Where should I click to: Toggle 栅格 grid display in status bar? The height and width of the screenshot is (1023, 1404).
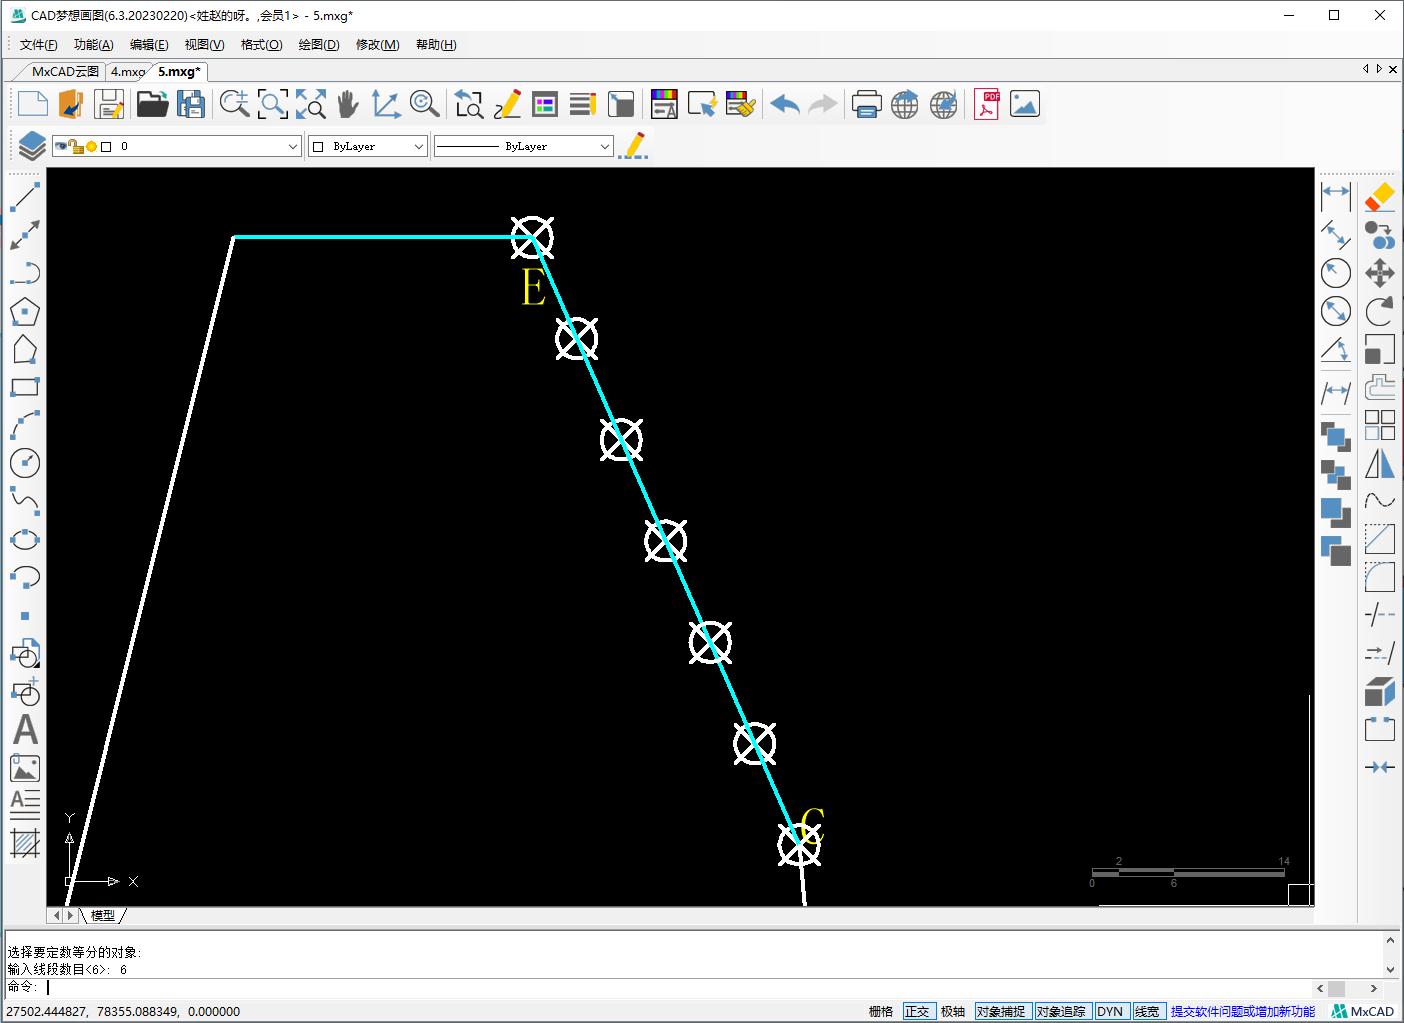880,1011
